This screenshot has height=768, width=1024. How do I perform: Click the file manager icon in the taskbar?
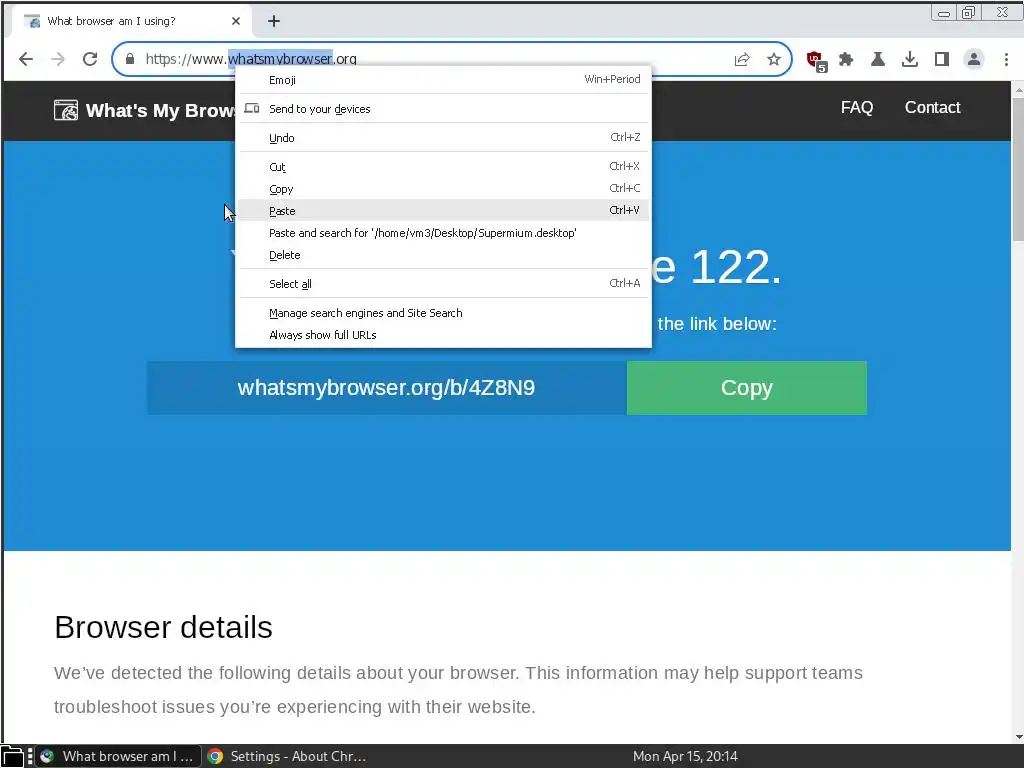[12, 756]
